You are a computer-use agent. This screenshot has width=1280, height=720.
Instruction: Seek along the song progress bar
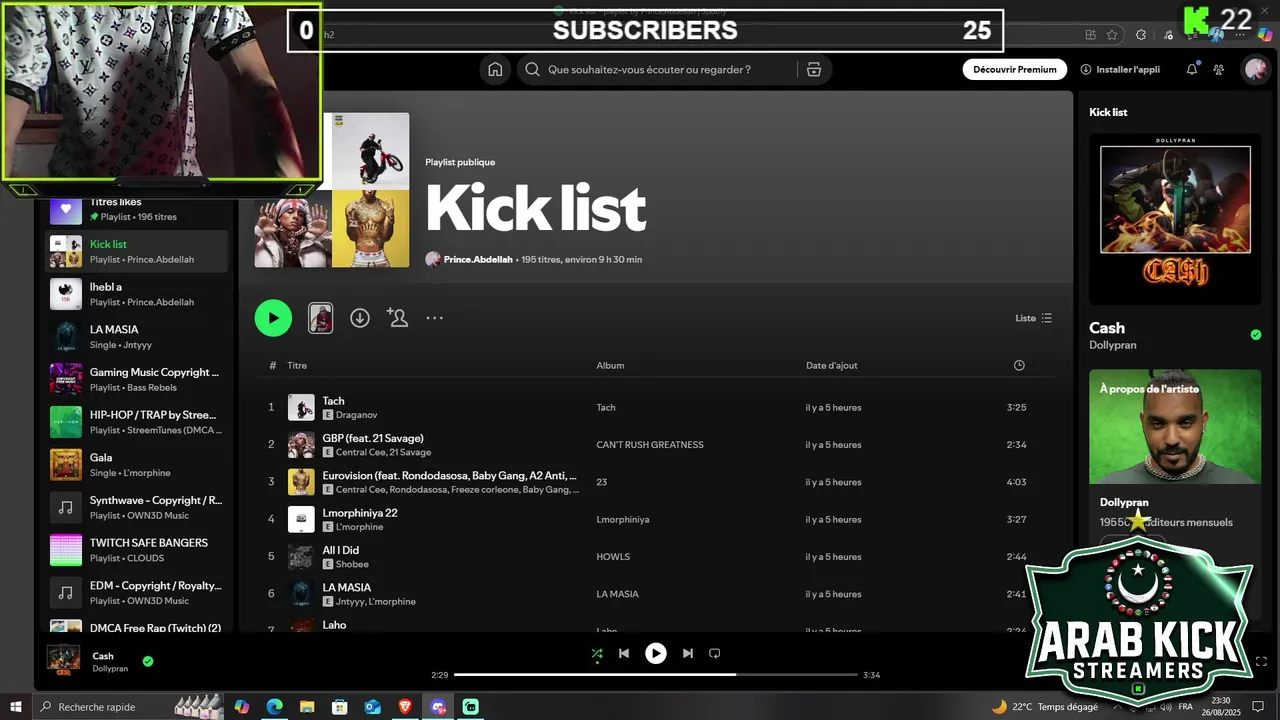point(656,675)
